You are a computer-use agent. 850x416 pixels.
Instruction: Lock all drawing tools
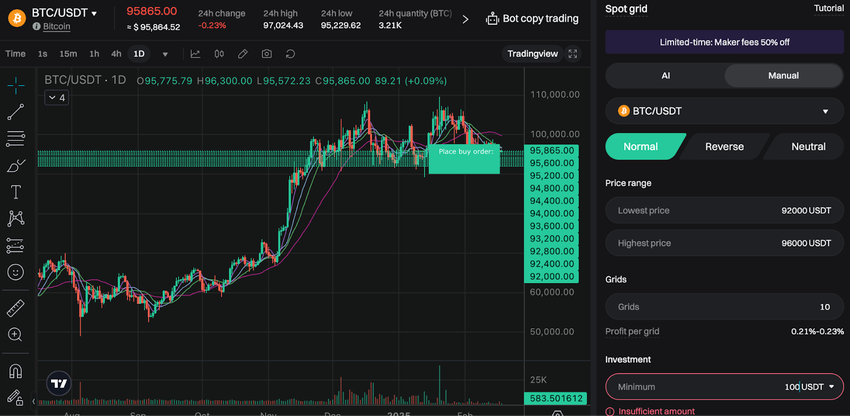click(16, 398)
